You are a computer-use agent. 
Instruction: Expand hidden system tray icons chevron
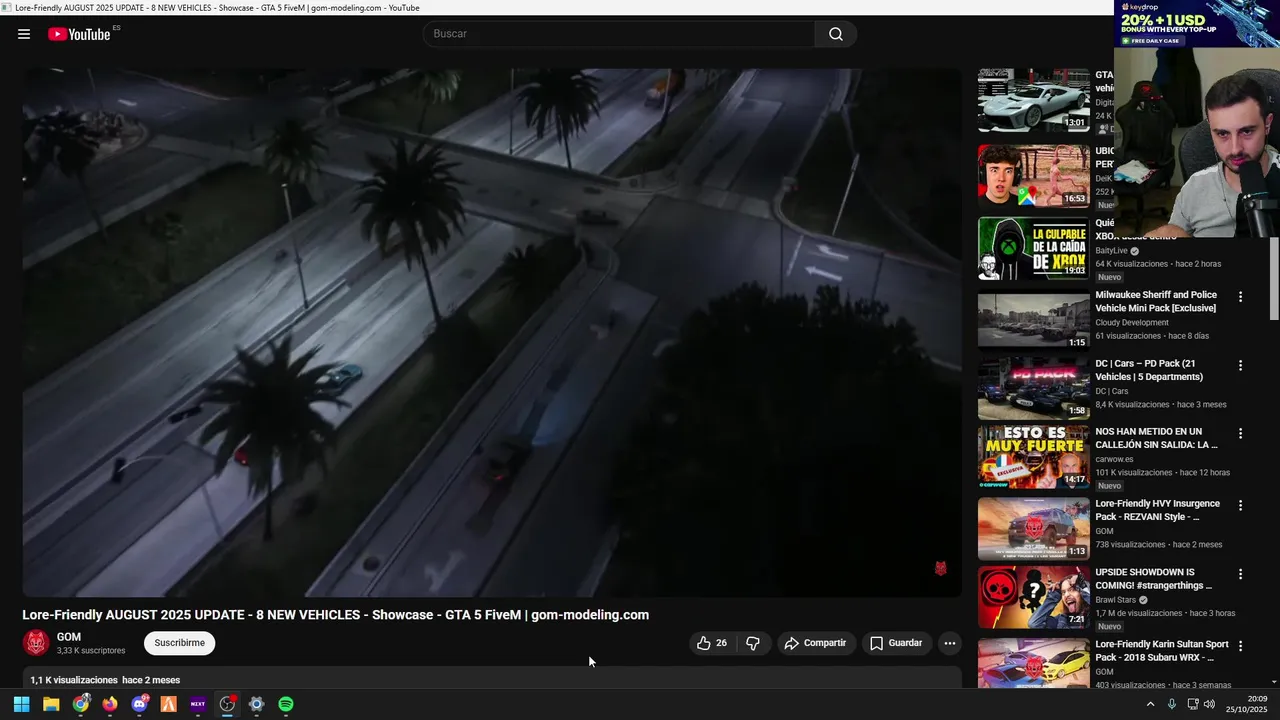tap(1150, 704)
